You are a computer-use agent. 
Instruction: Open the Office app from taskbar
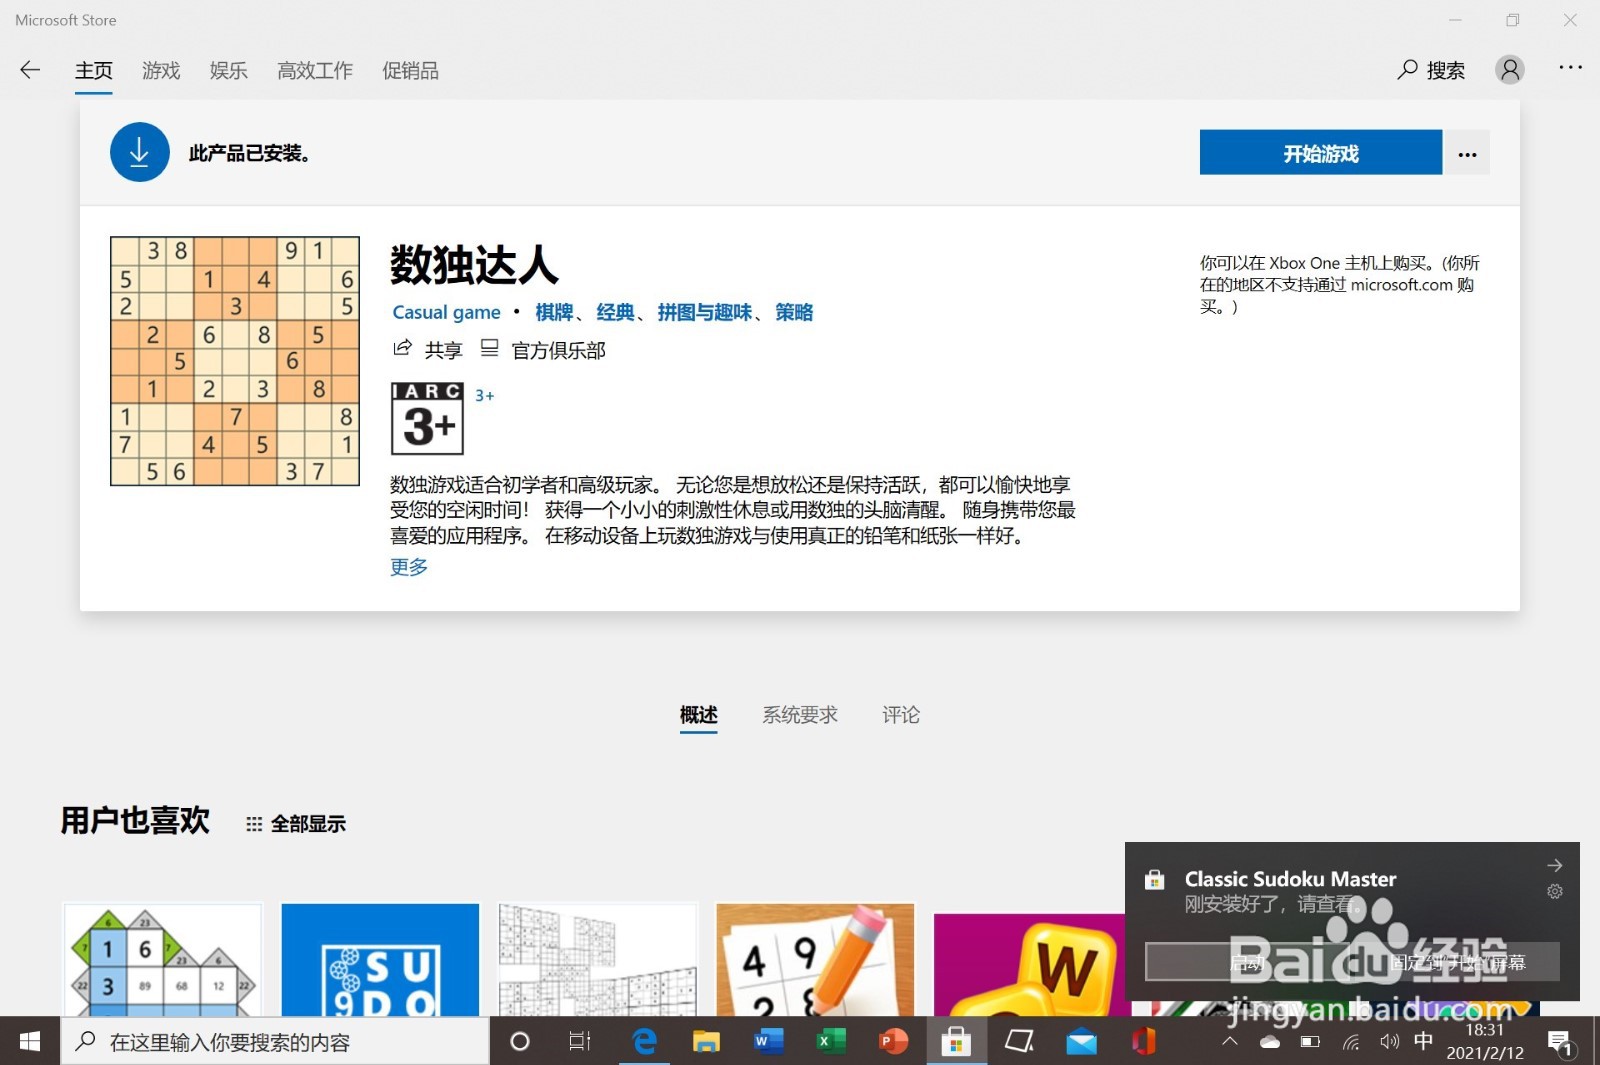pos(1143,1041)
